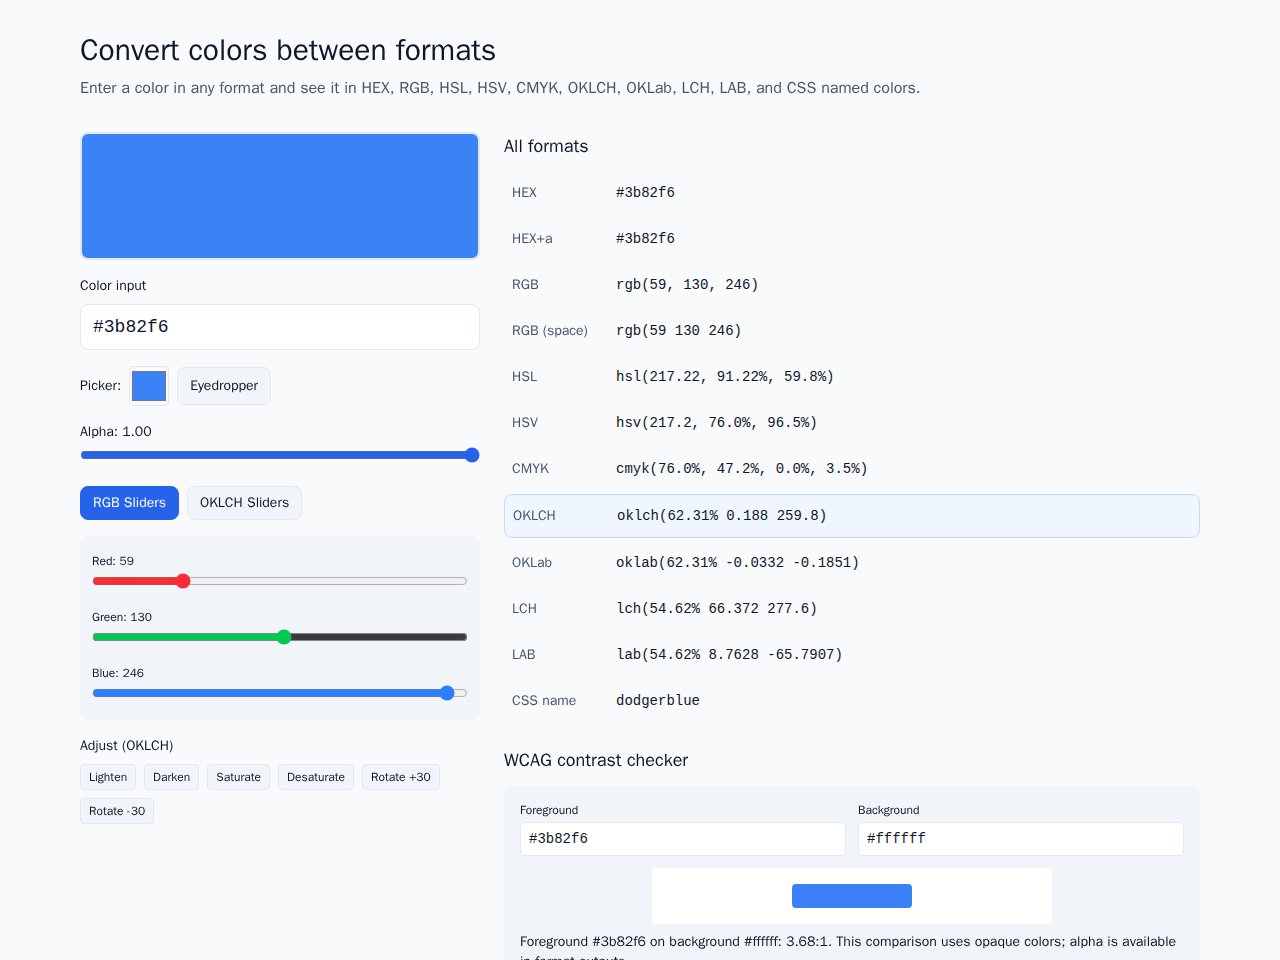Click the rgb(59, 130, 246) value
The width and height of the screenshot is (1280, 960).
[687, 285]
